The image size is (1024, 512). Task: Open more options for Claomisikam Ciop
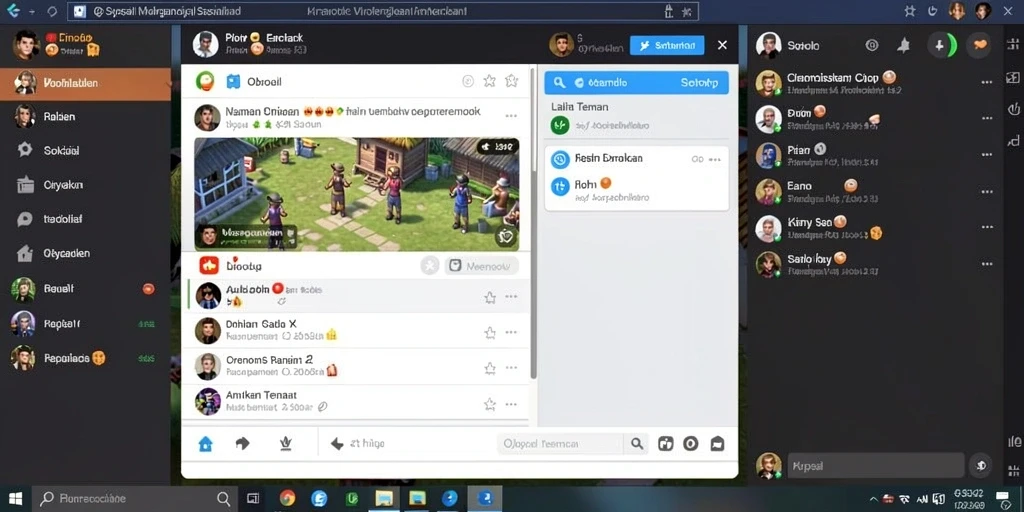[987, 83]
